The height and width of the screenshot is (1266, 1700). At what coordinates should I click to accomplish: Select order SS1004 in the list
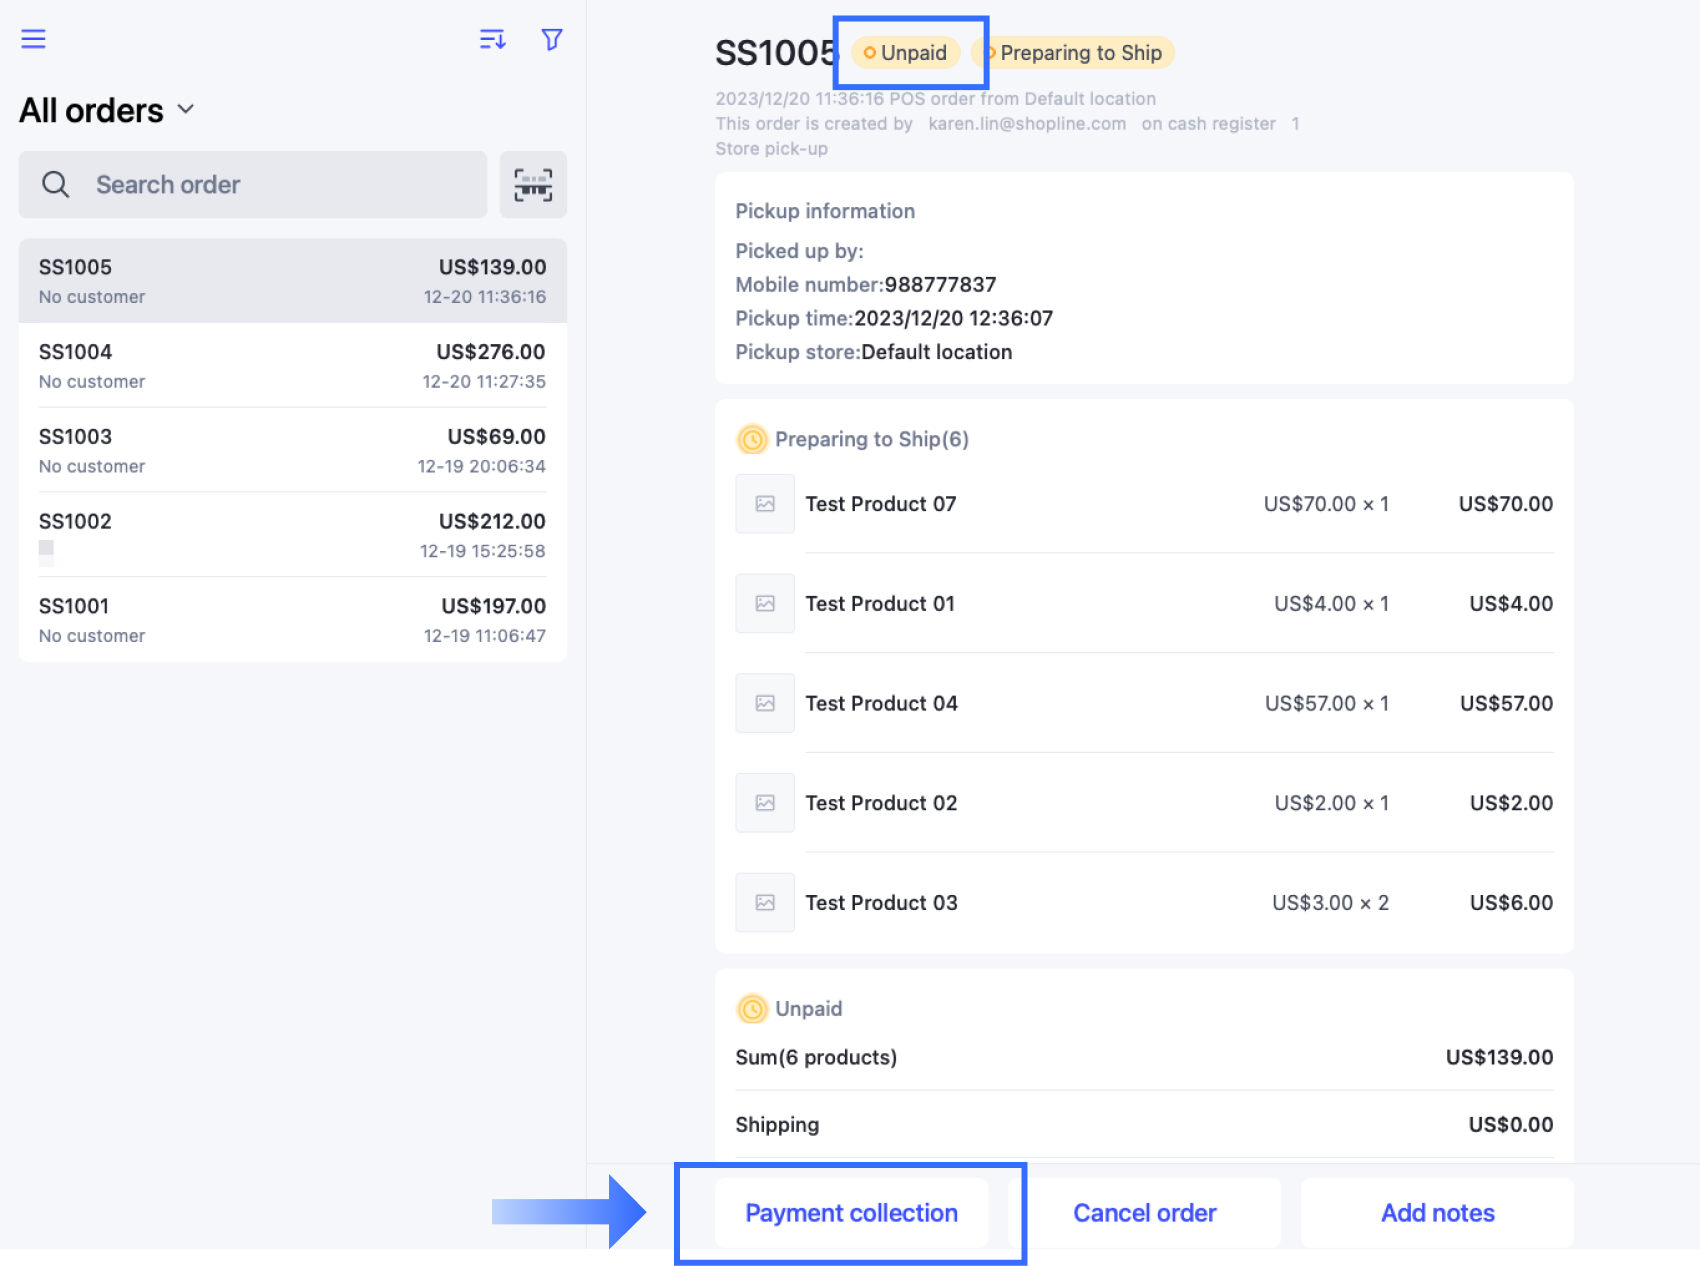point(293,366)
